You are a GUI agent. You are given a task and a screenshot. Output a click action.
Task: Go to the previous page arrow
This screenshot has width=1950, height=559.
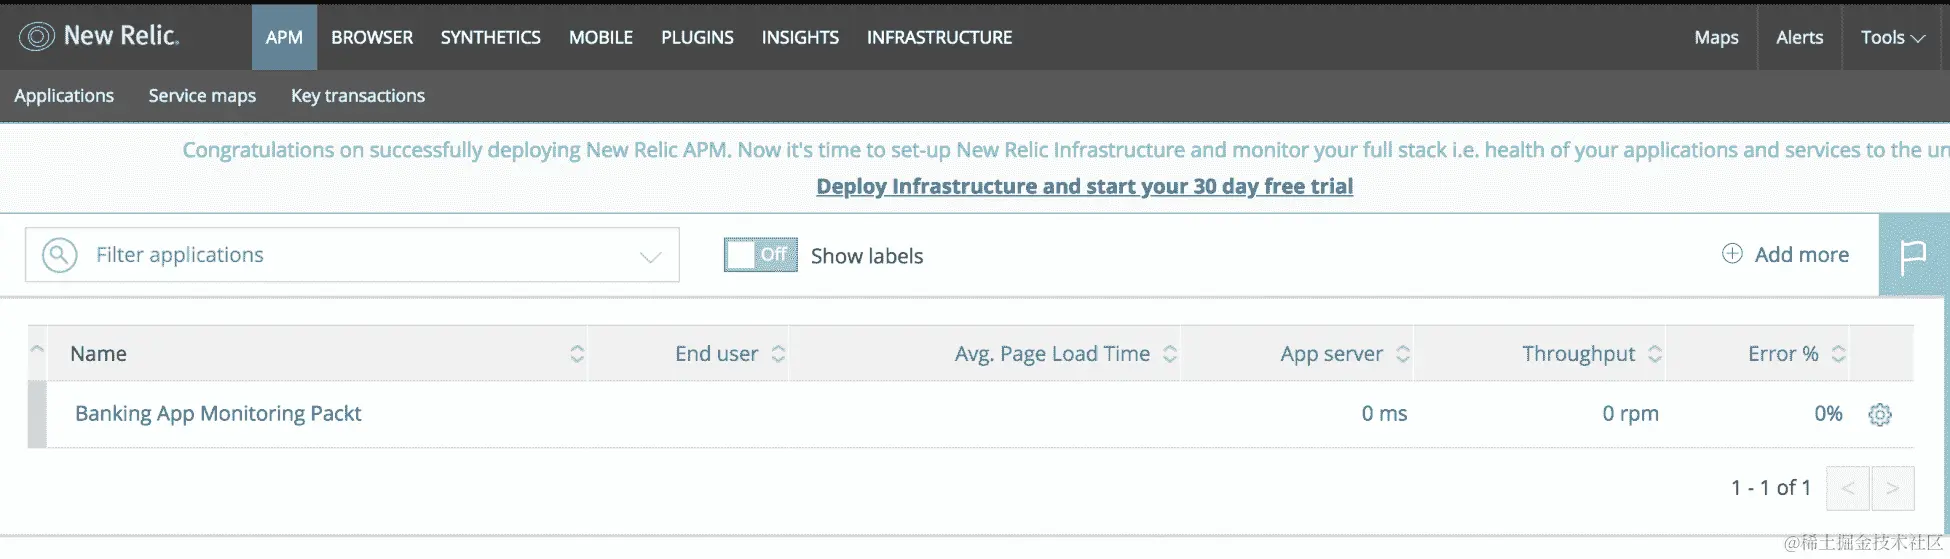(1848, 488)
